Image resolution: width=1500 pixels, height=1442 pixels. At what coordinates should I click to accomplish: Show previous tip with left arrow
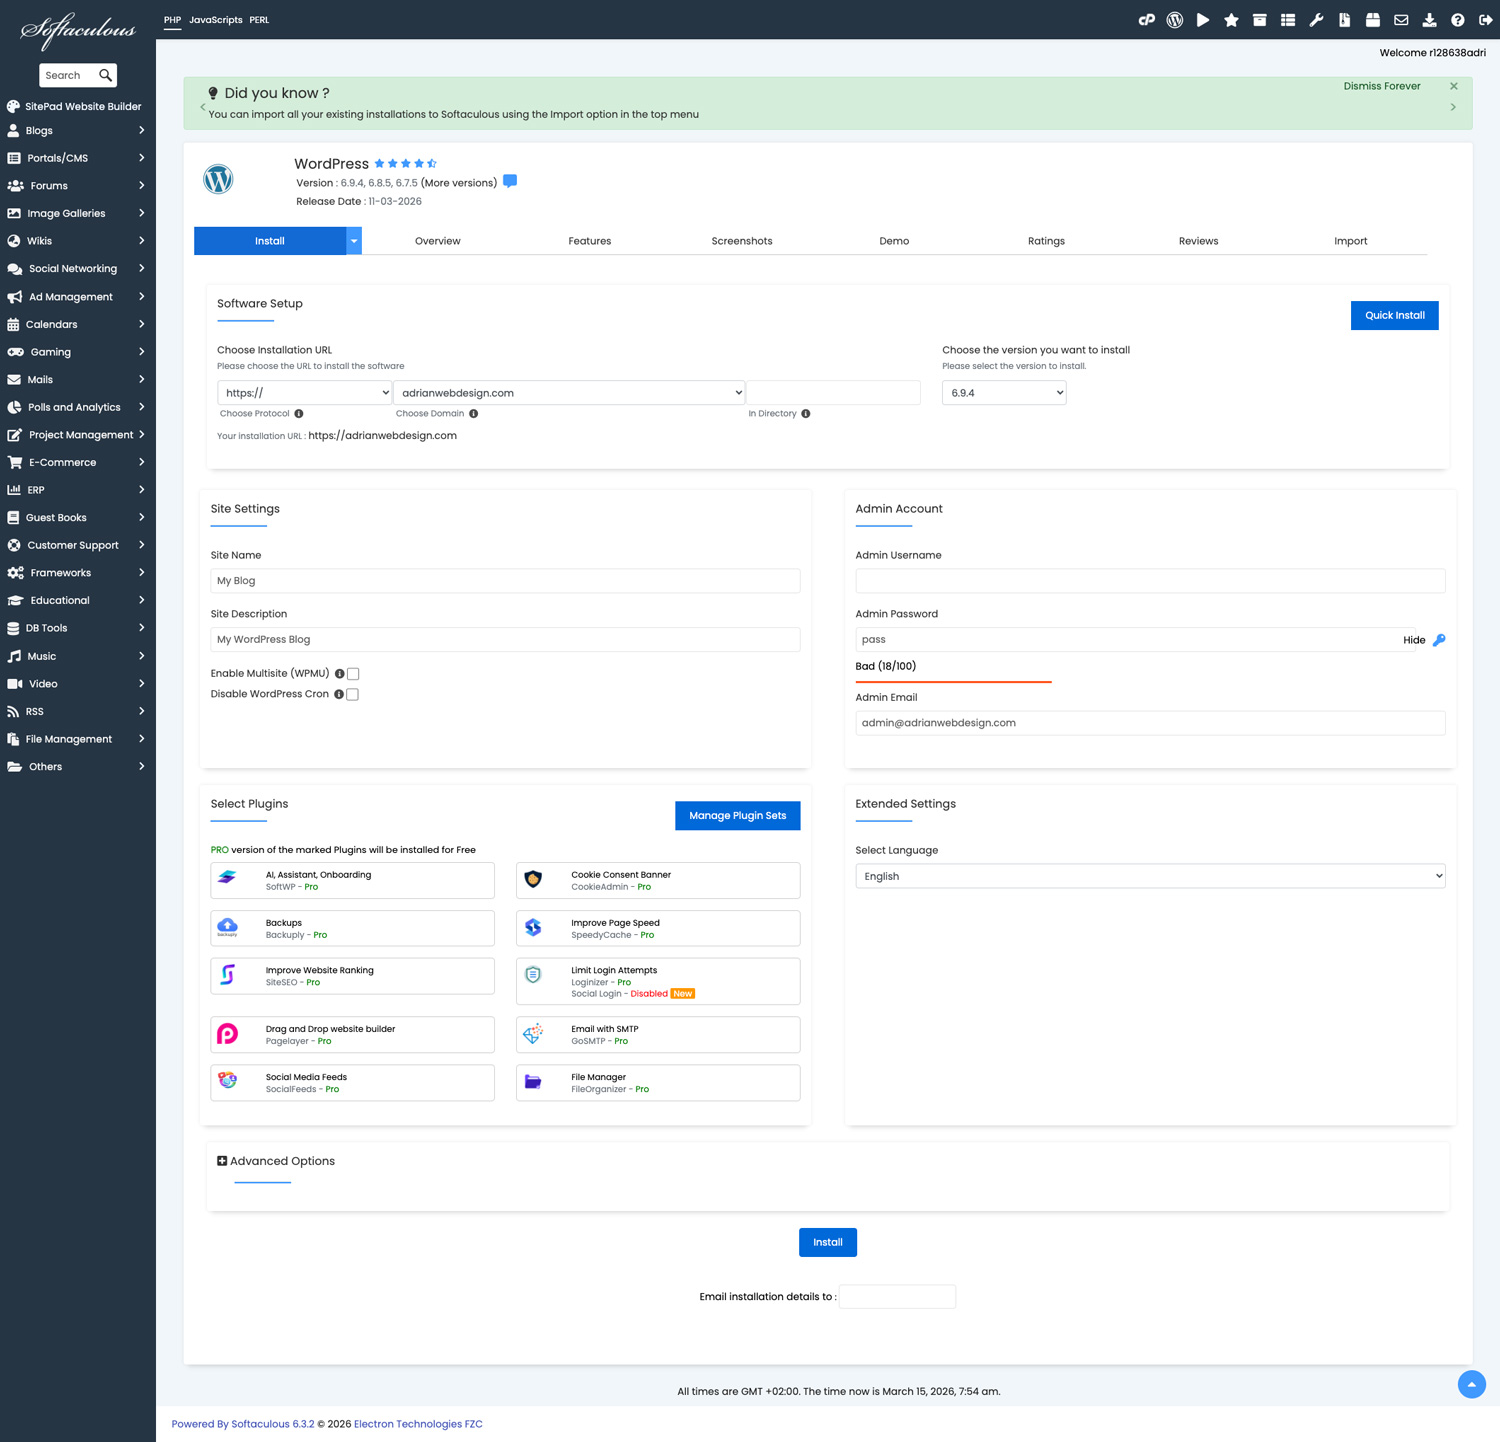click(x=203, y=107)
